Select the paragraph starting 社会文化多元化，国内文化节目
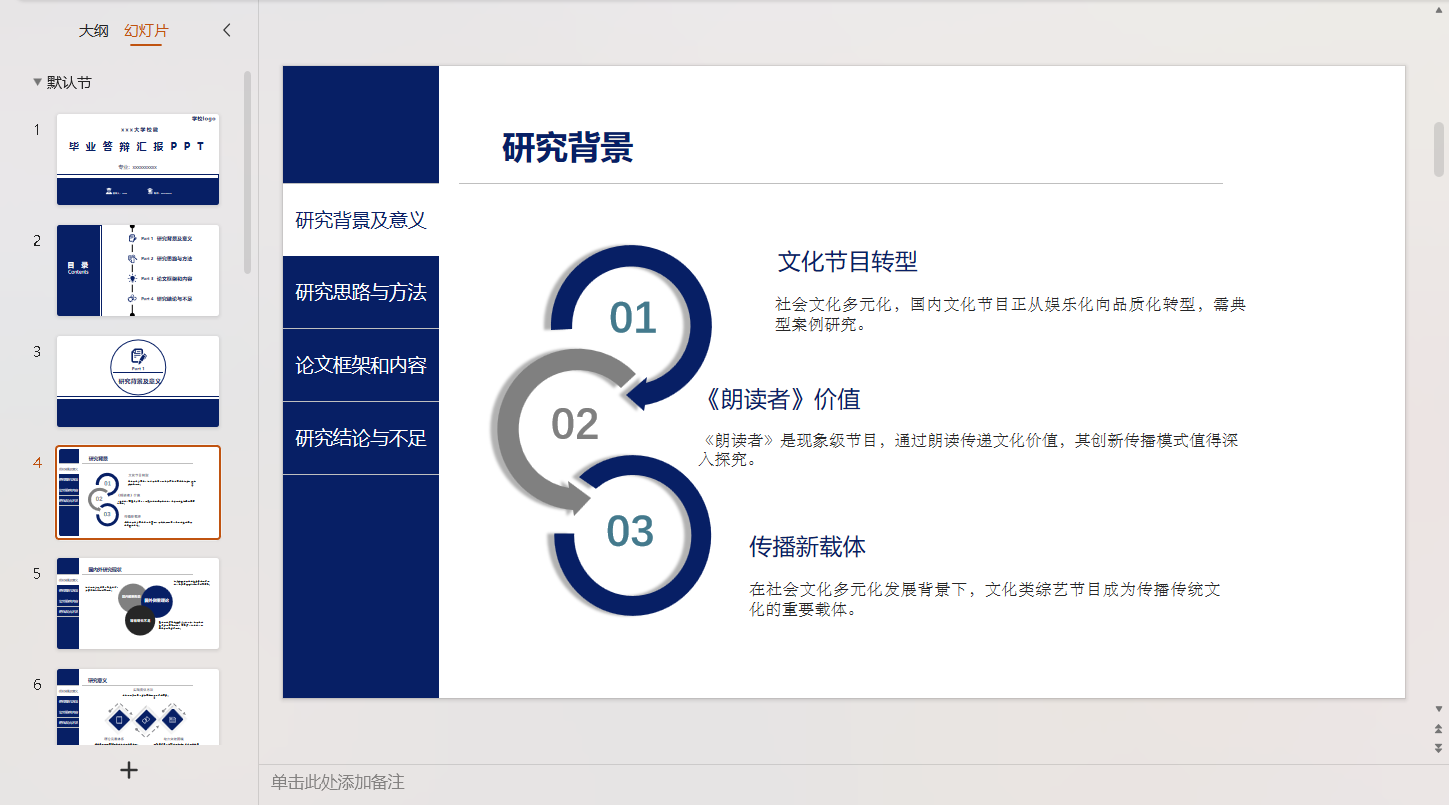The width and height of the screenshot is (1449, 805). click(1010, 314)
